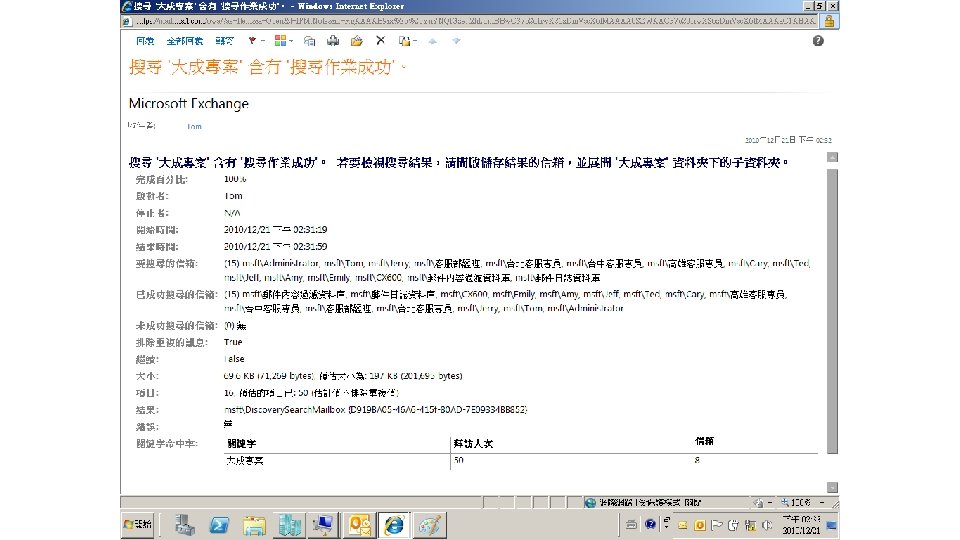Open help question mark icon
The width and height of the screenshot is (960, 540).
(x=818, y=41)
